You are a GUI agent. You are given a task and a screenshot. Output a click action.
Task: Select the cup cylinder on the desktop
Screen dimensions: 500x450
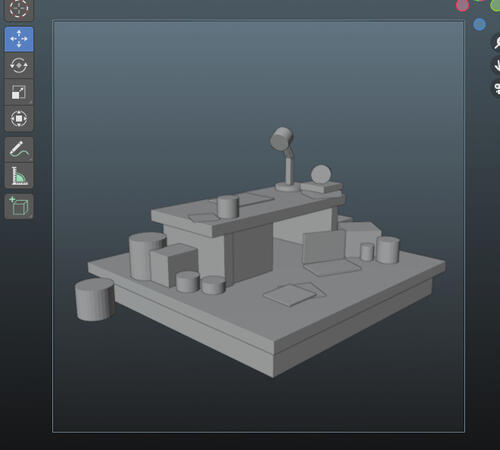[228, 207]
